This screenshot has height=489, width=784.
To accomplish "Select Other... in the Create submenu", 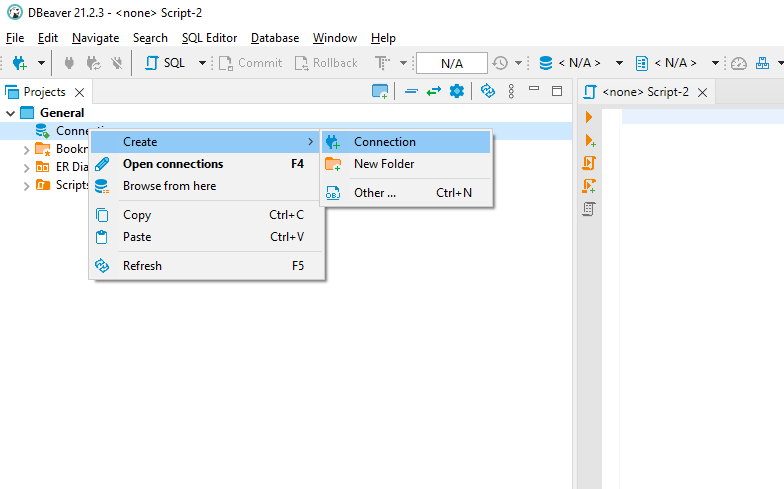I will (x=406, y=193).
